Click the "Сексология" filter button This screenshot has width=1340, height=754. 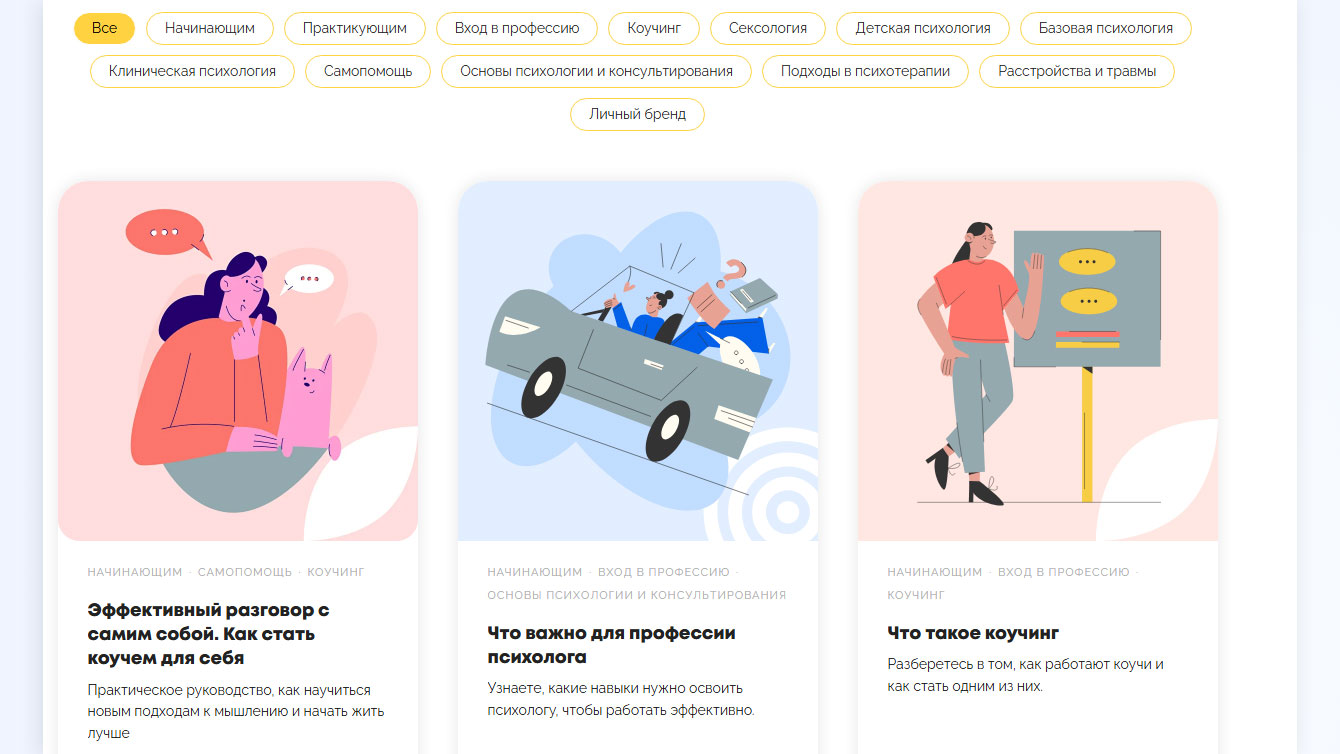tap(768, 28)
